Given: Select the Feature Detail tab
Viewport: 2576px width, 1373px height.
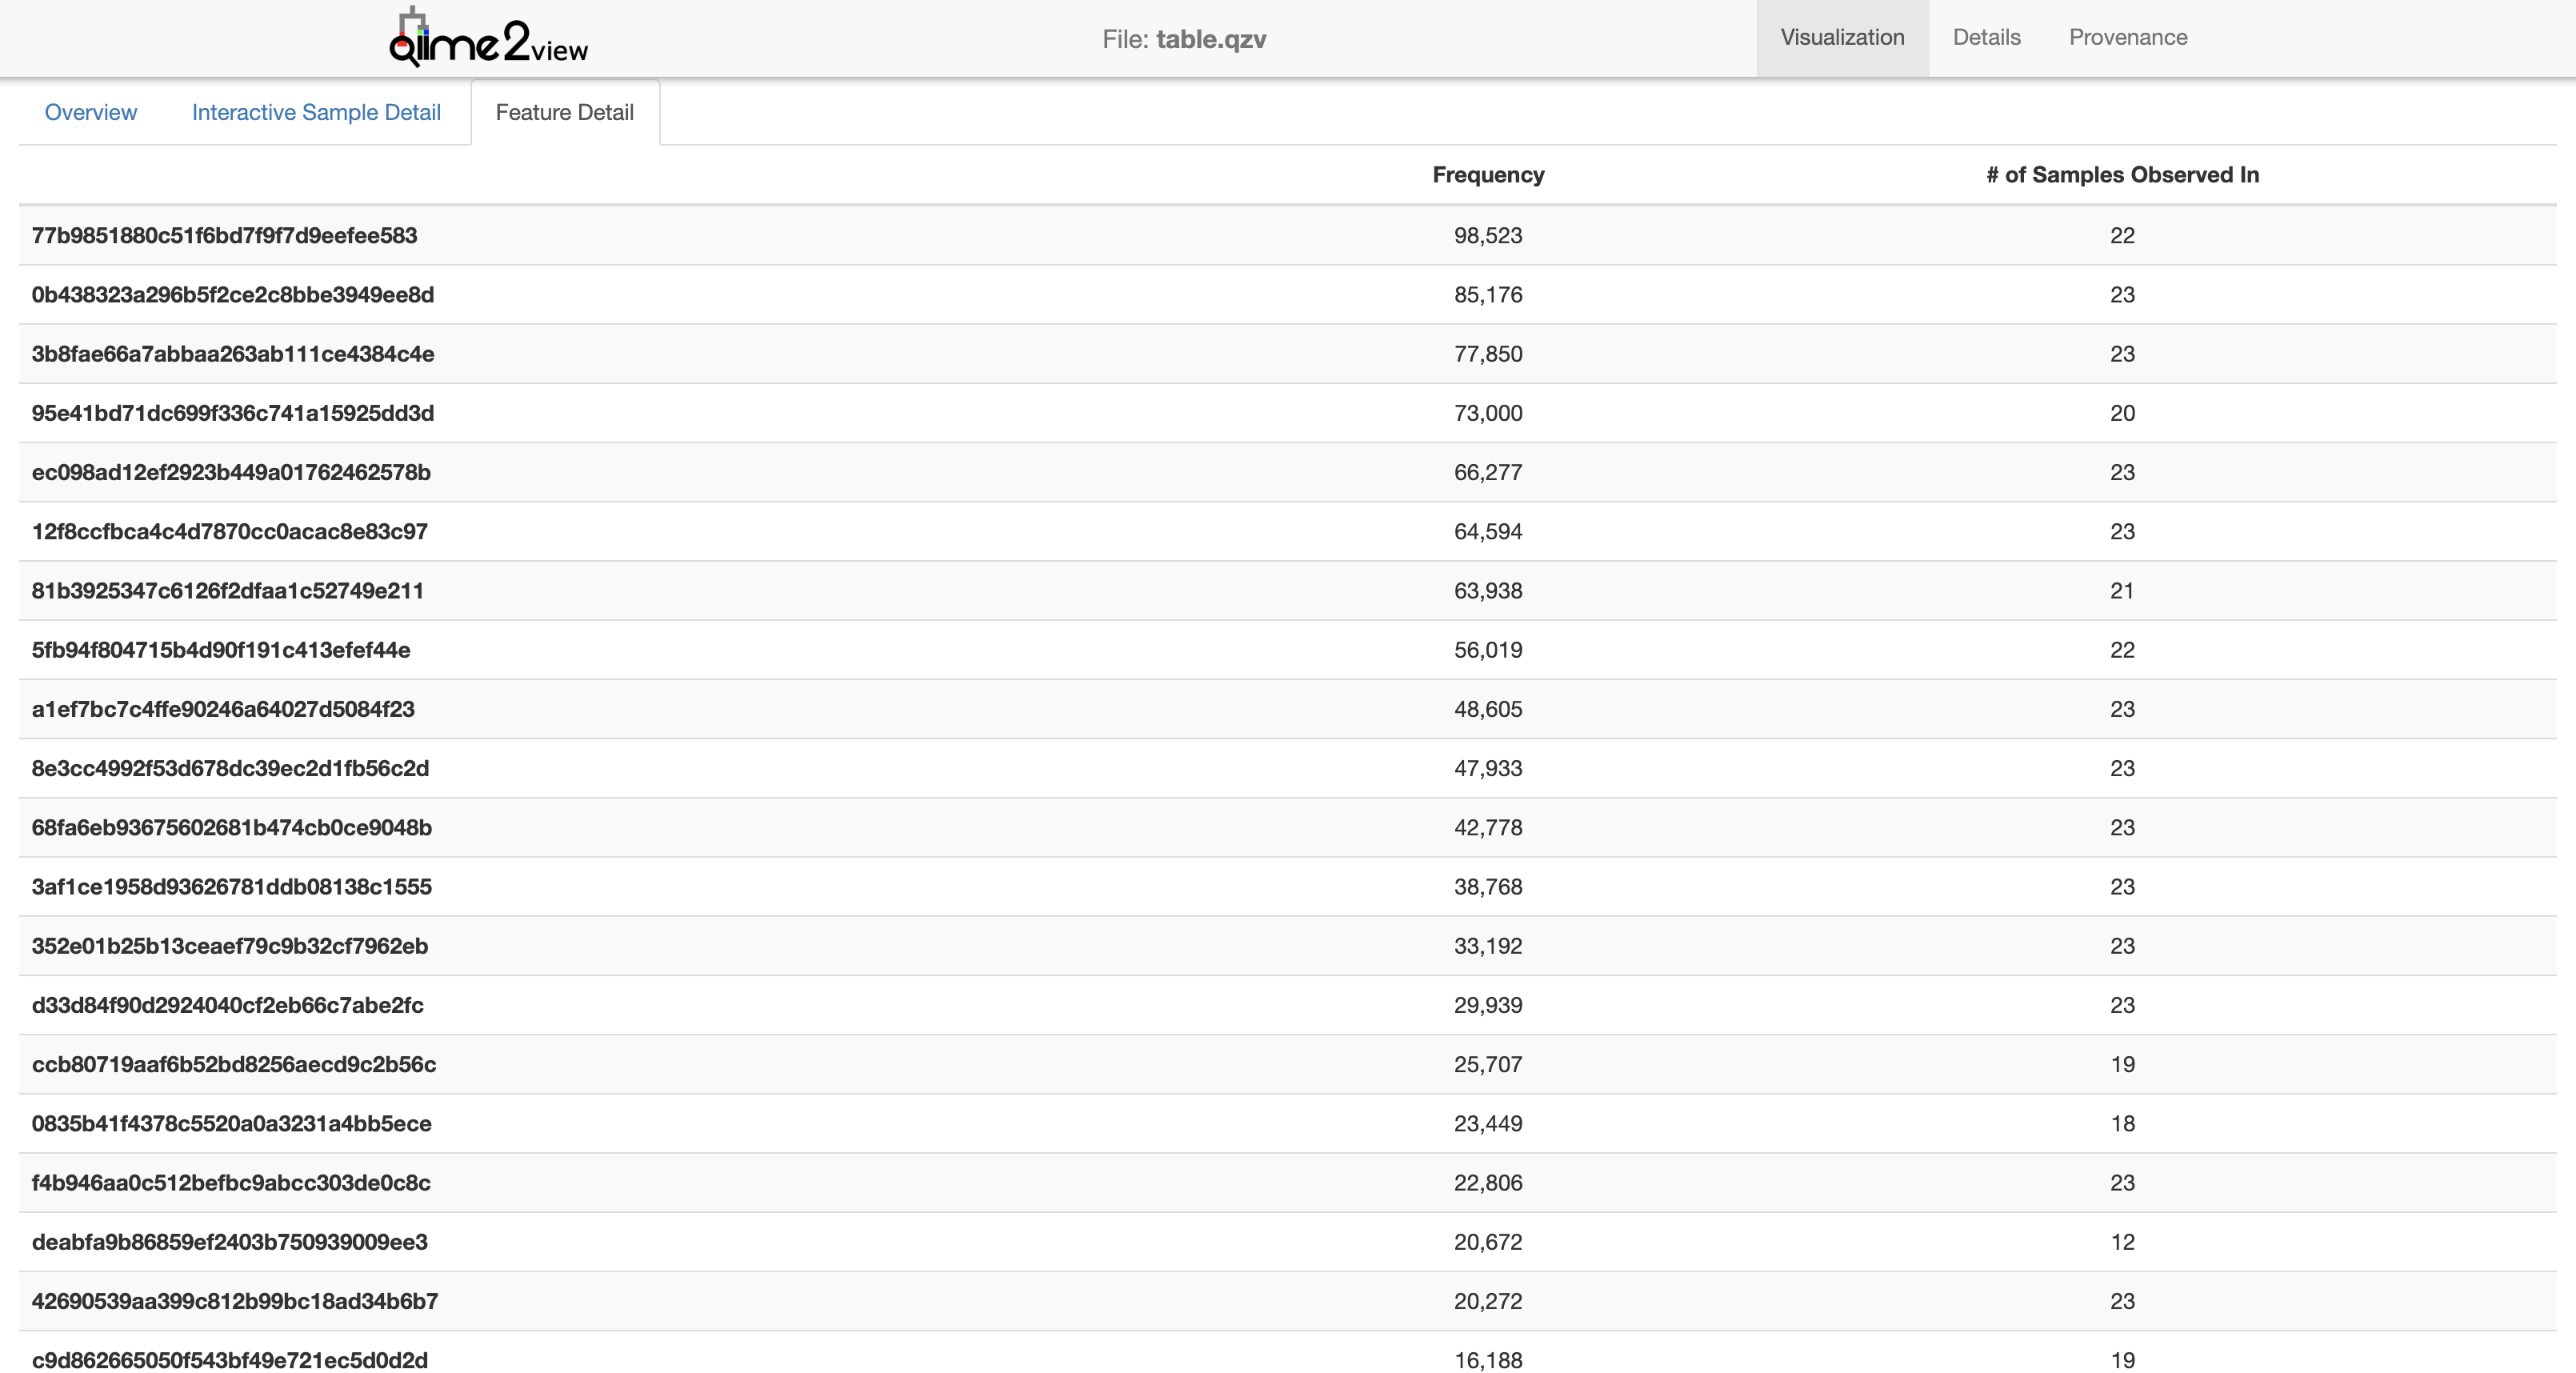Looking at the screenshot, I should coord(564,112).
